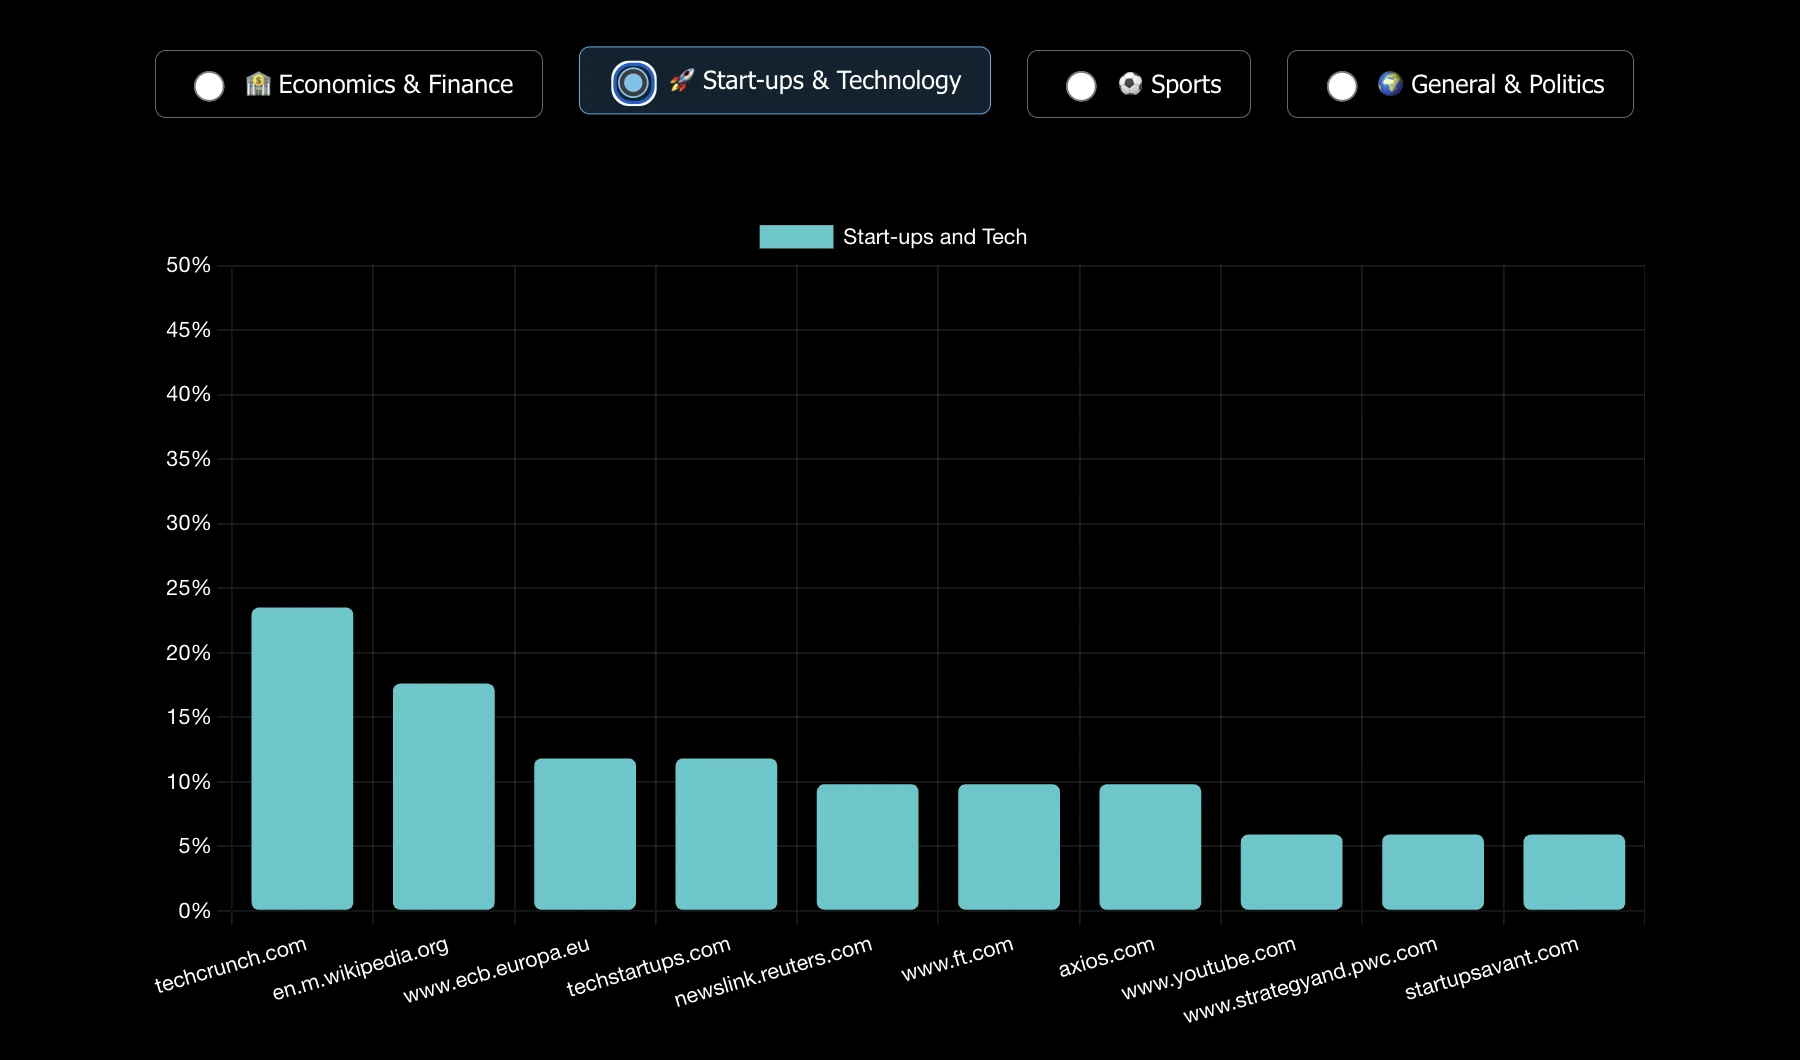Viewport: 1800px width, 1060px height.
Task: Click the www.ecb.europa.eu bar
Action: 585,834
